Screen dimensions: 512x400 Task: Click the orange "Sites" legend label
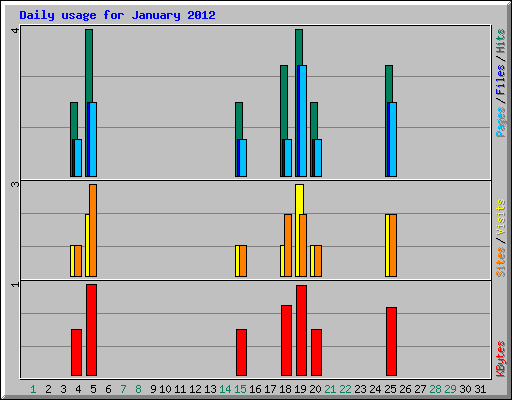[500, 262]
